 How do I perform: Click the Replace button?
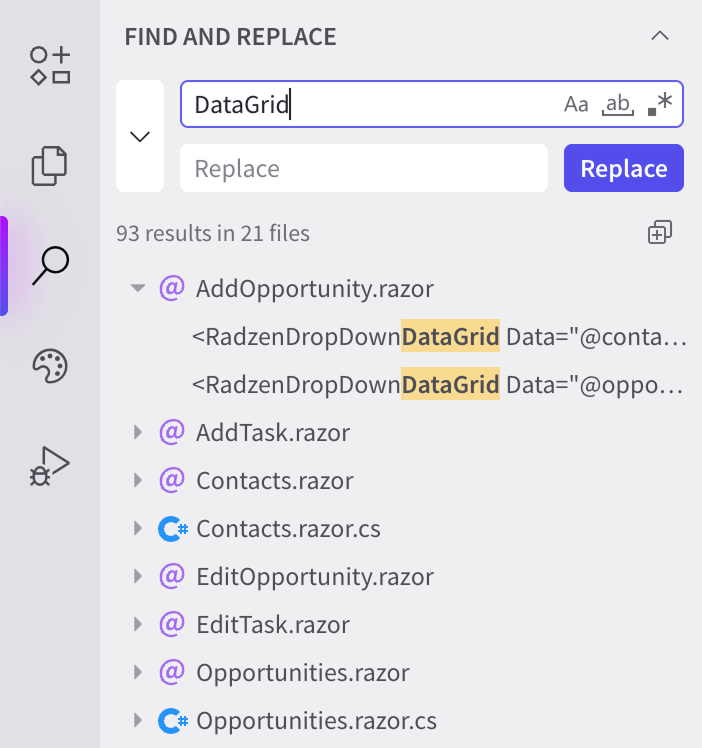coord(623,168)
